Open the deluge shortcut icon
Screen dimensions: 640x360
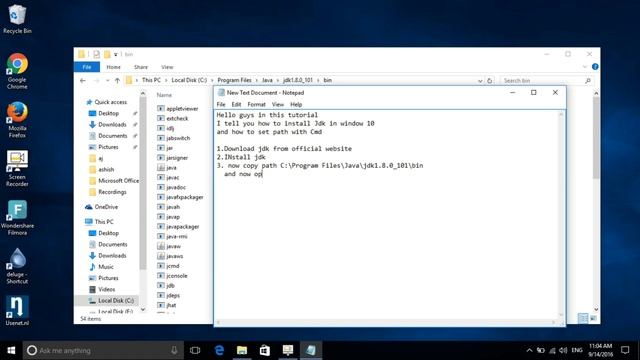tap(17, 266)
